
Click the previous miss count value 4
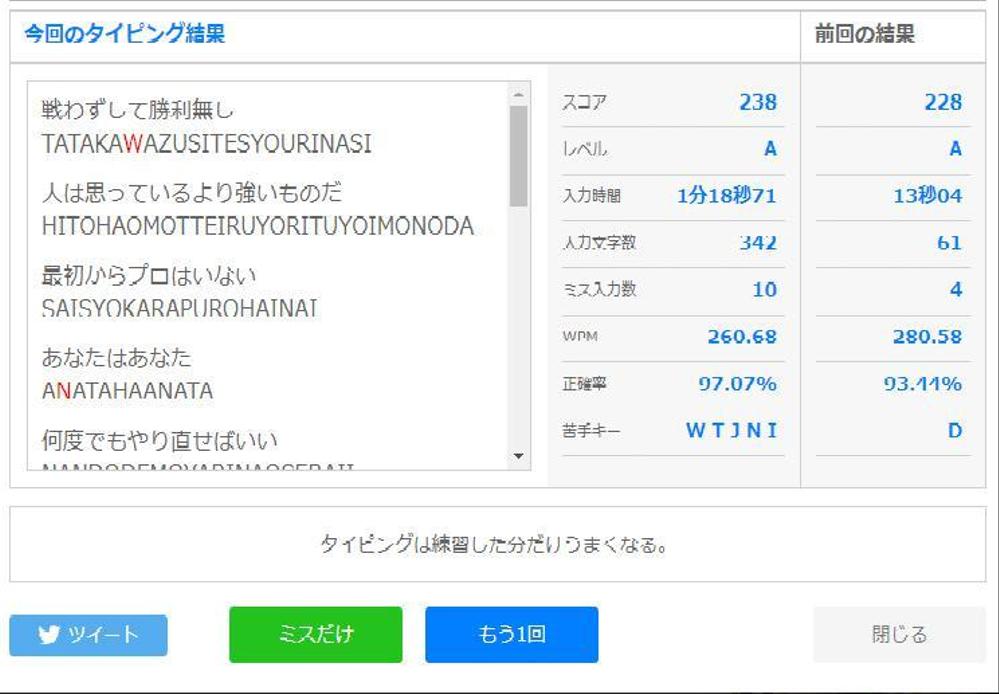click(x=956, y=289)
